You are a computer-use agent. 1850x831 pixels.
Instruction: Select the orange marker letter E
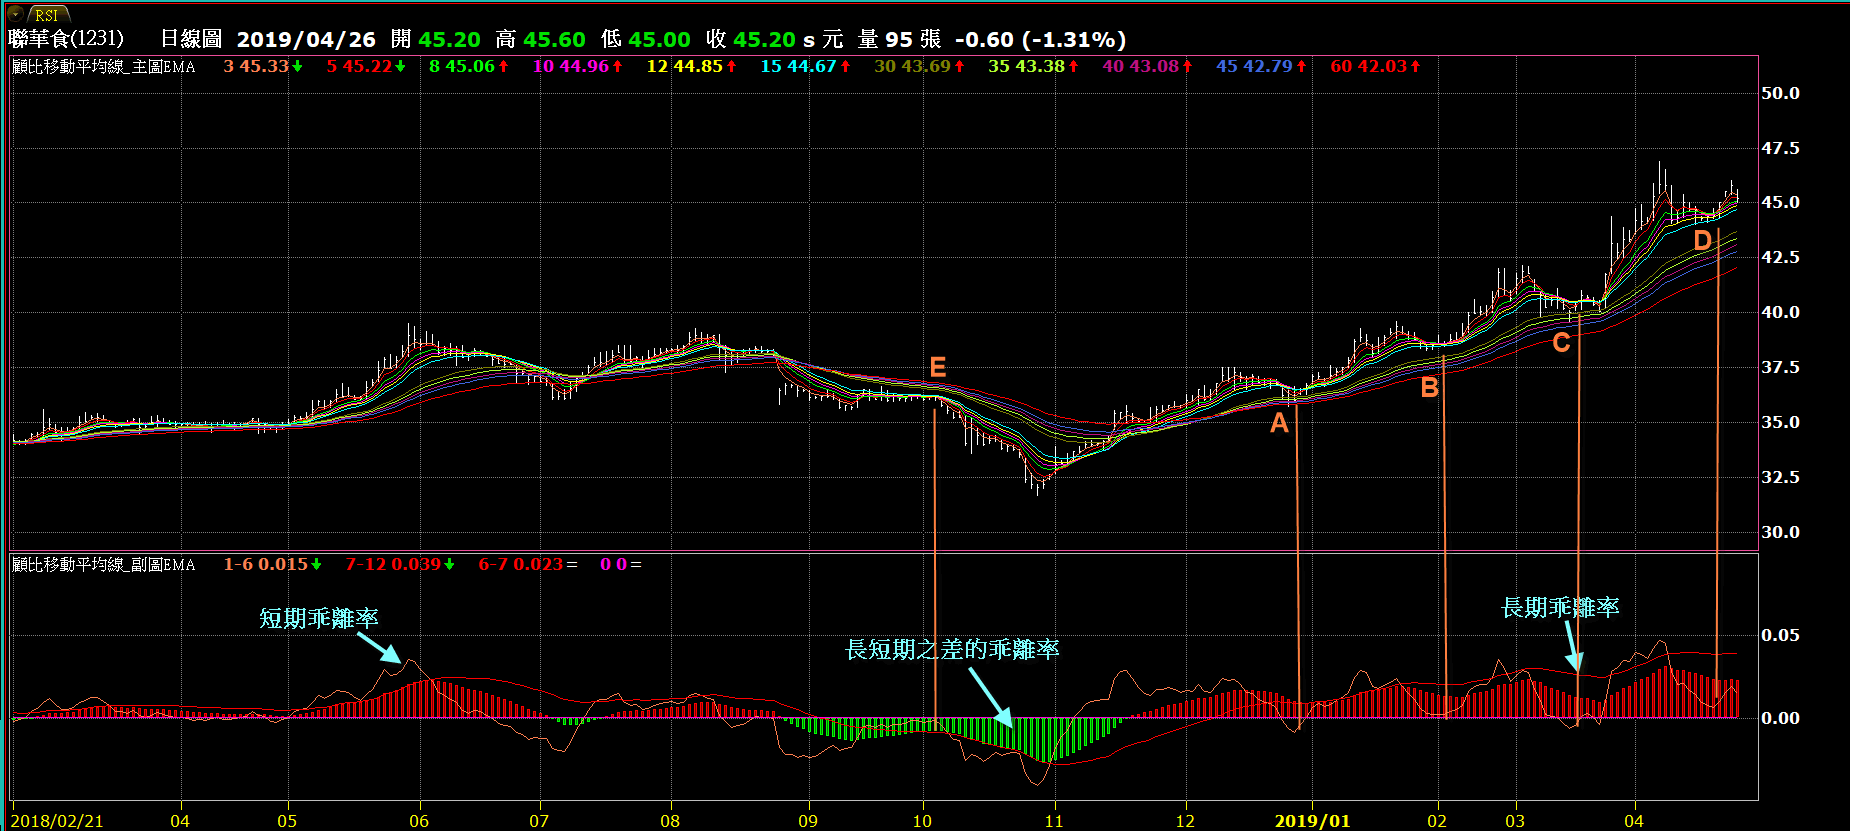(x=937, y=368)
